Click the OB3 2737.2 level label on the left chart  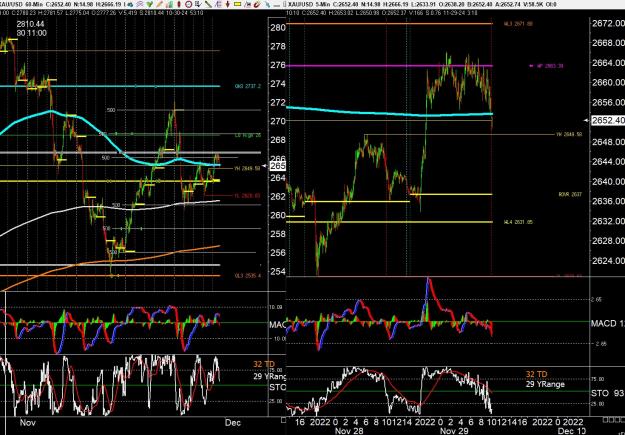pyautogui.click(x=248, y=86)
